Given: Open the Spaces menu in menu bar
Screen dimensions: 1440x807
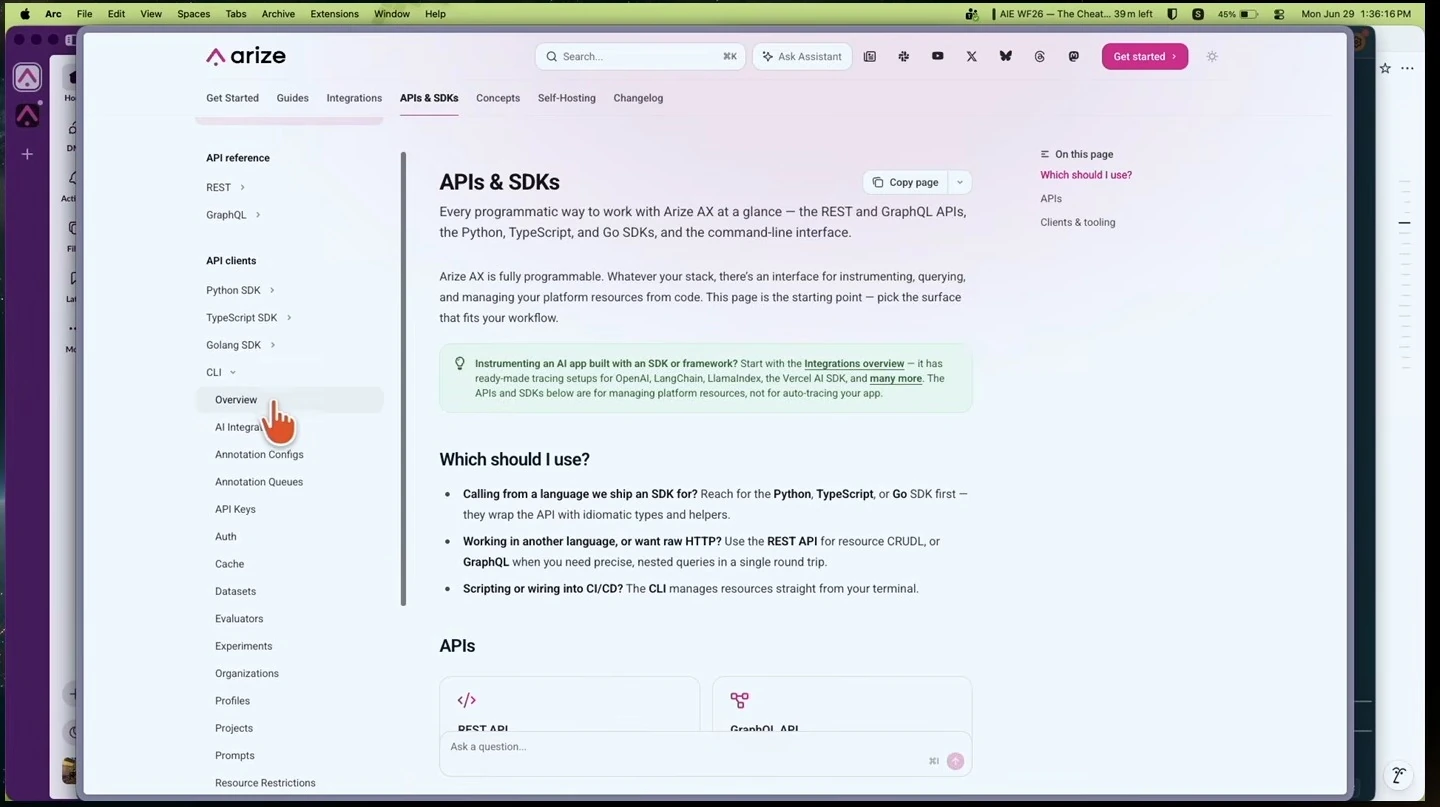Looking at the screenshot, I should [x=193, y=14].
